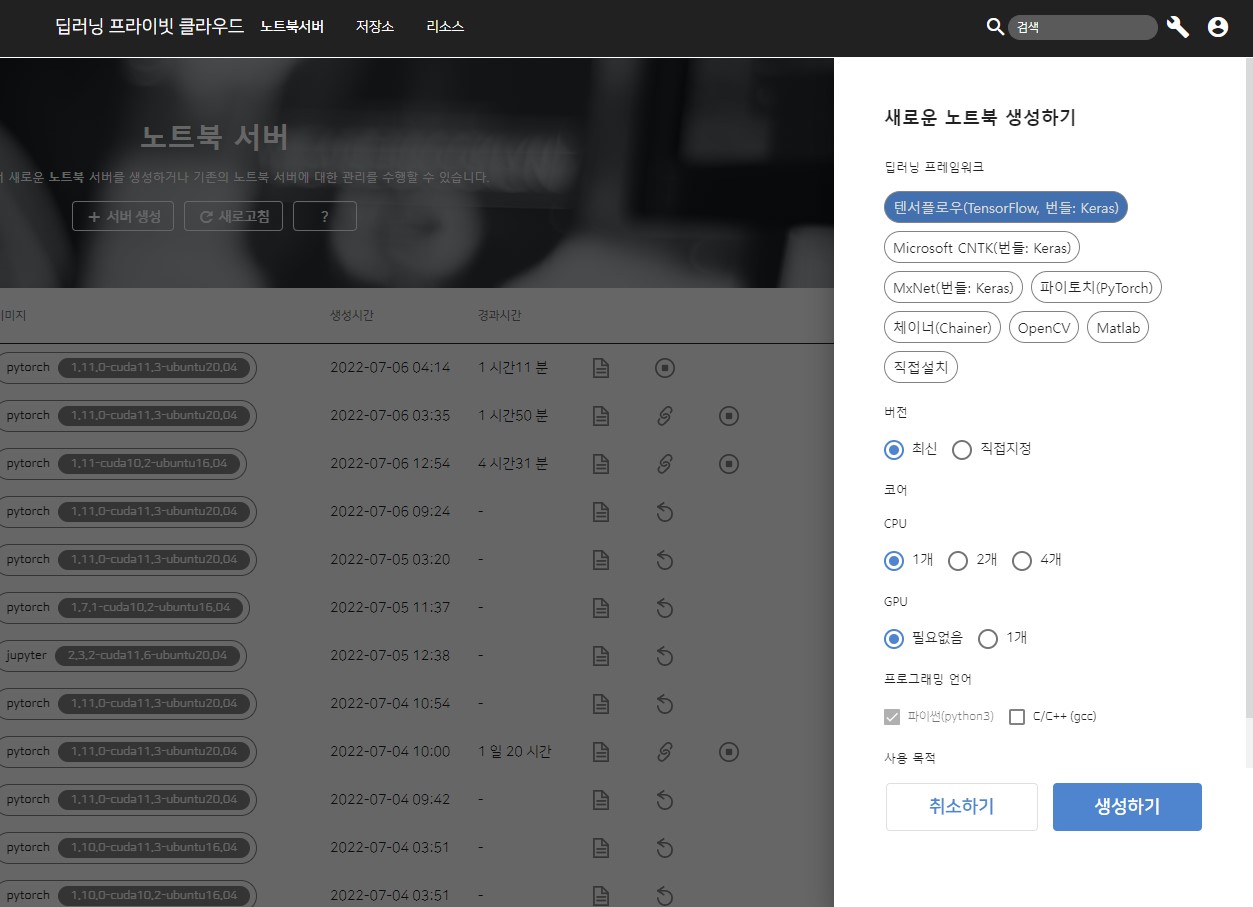
Task: Check the C/C++ (gcc) checkbox
Action: [x=1018, y=717]
